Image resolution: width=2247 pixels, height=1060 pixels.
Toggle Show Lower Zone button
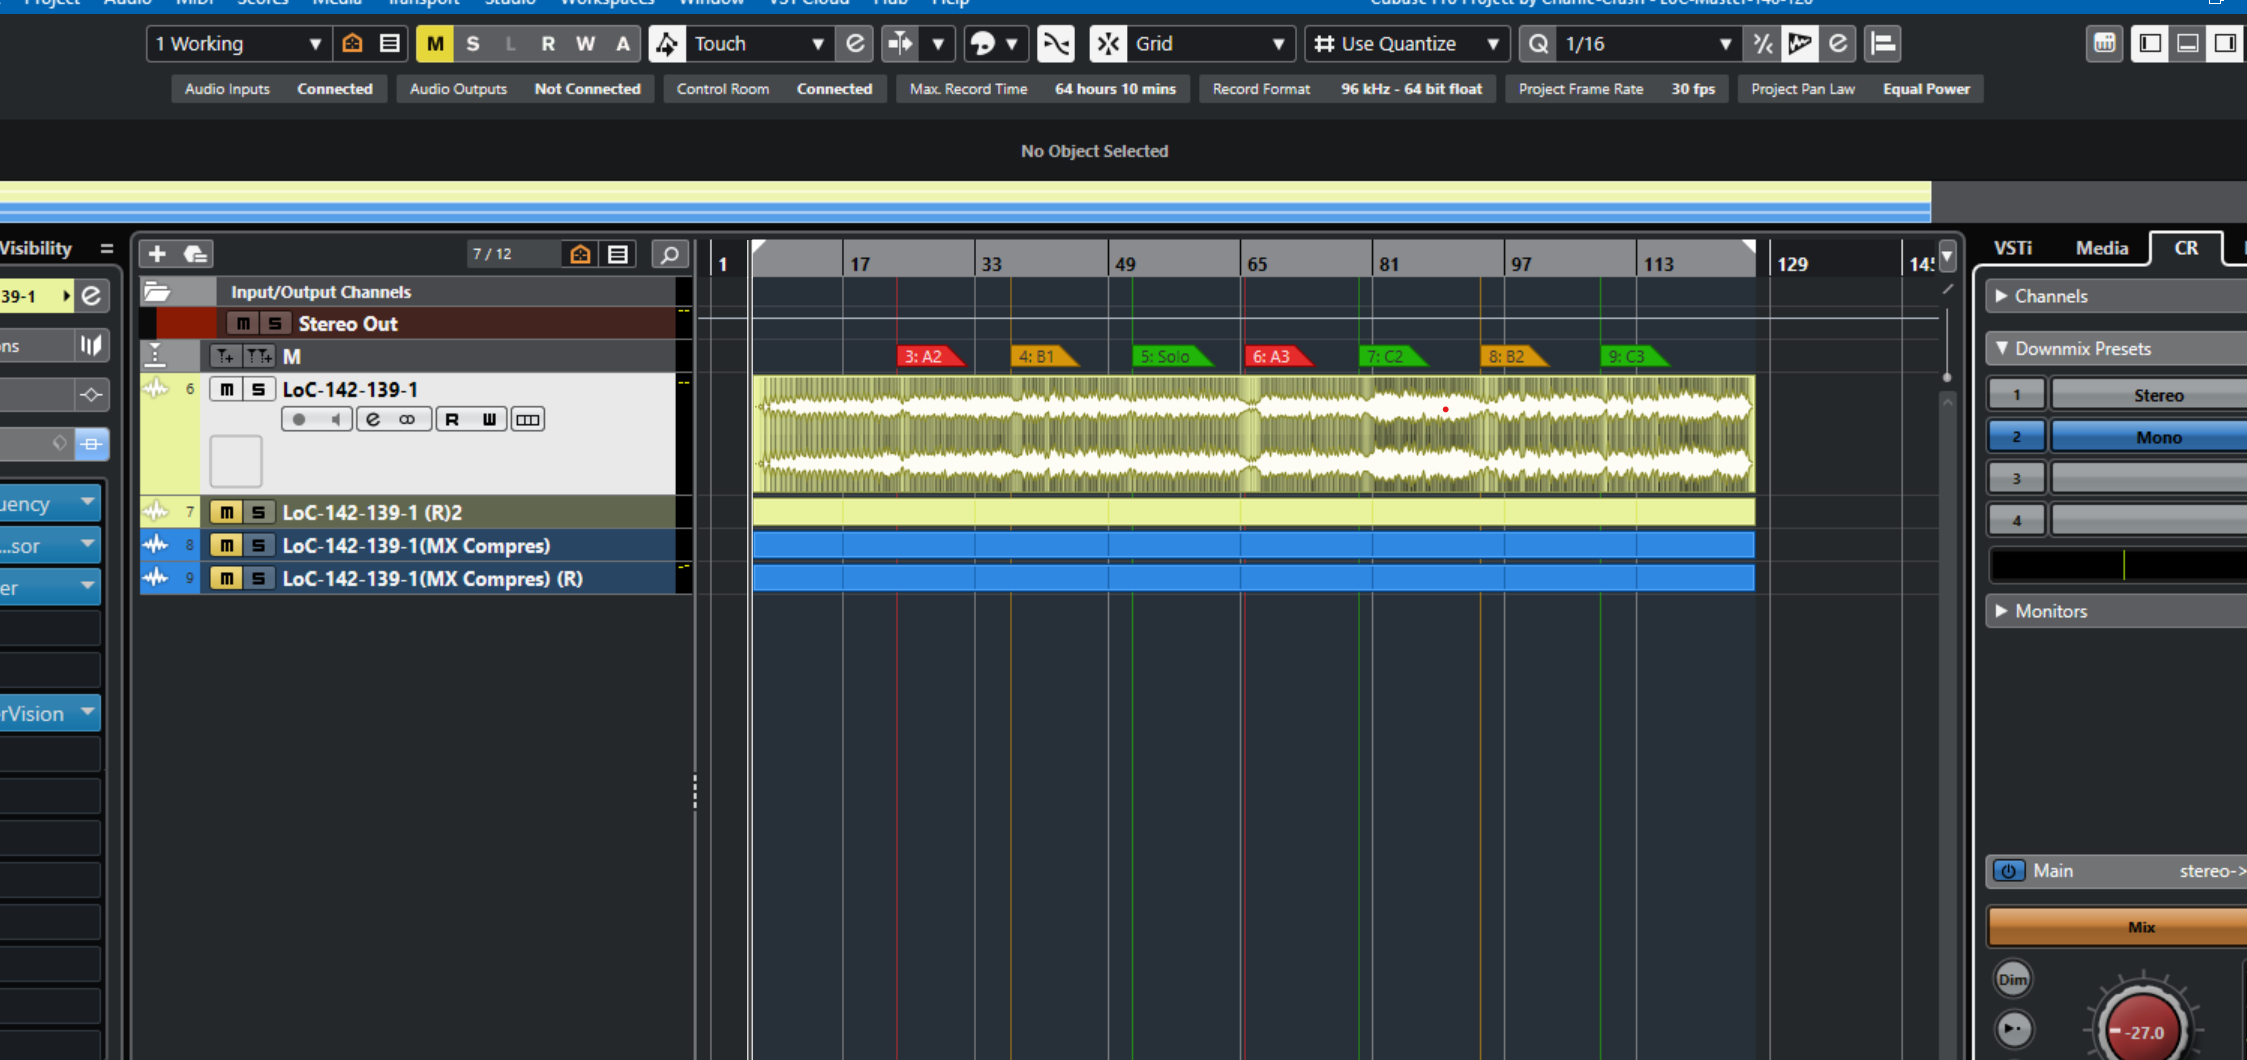[x=2188, y=43]
